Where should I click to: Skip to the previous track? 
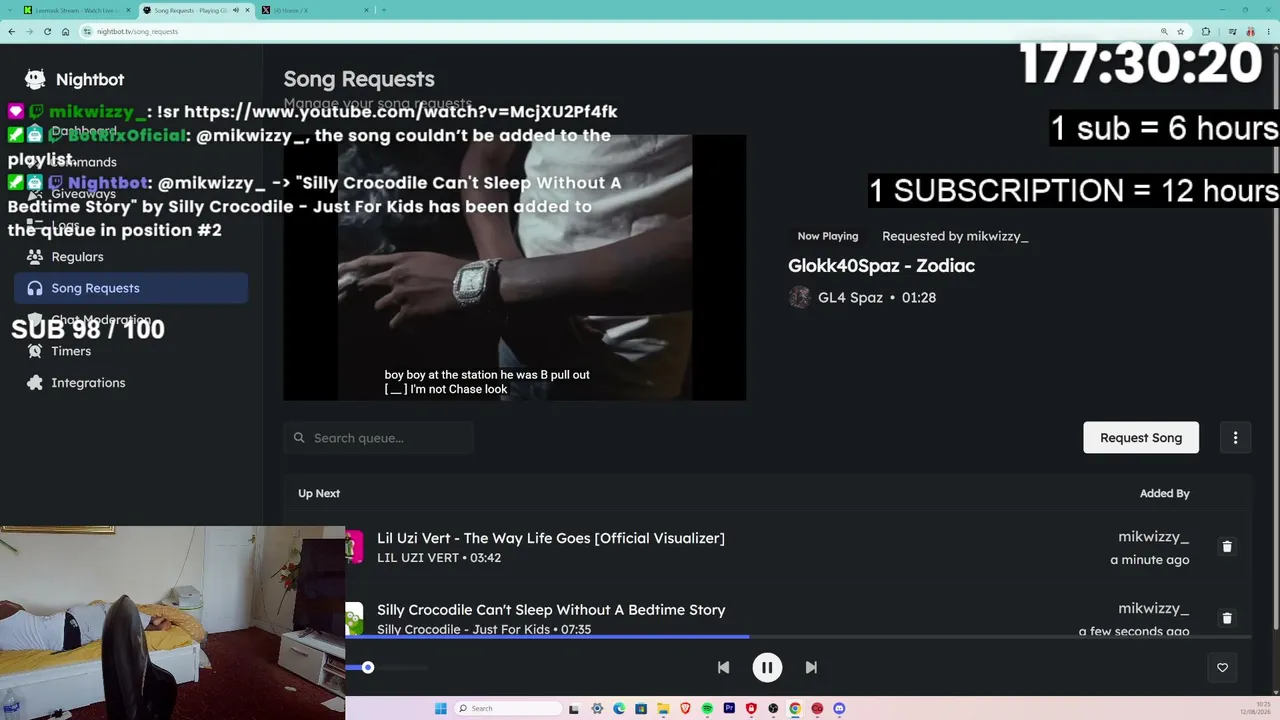723,667
